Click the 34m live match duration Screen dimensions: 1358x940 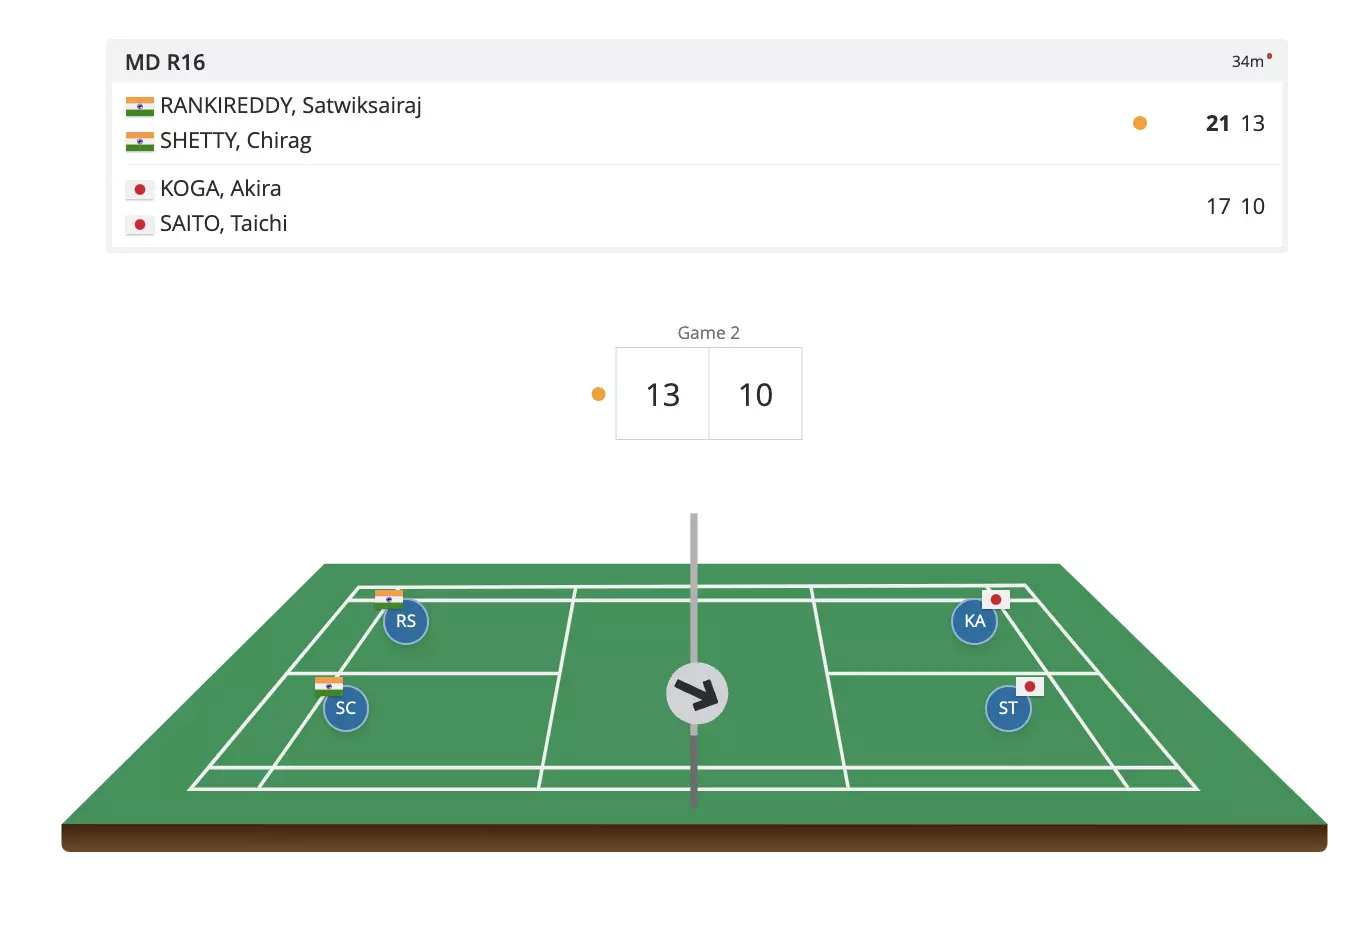tap(1248, 62)
